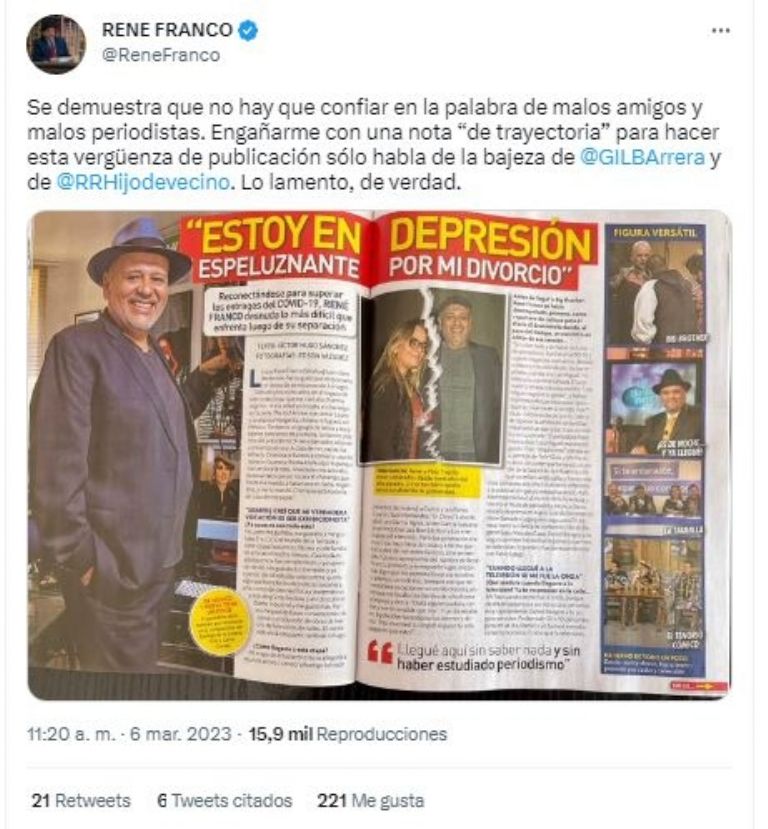Screen dimensions: 768x829
Task: Open the 11:20 a. m. timestamp
Action: tap(71, 734)
